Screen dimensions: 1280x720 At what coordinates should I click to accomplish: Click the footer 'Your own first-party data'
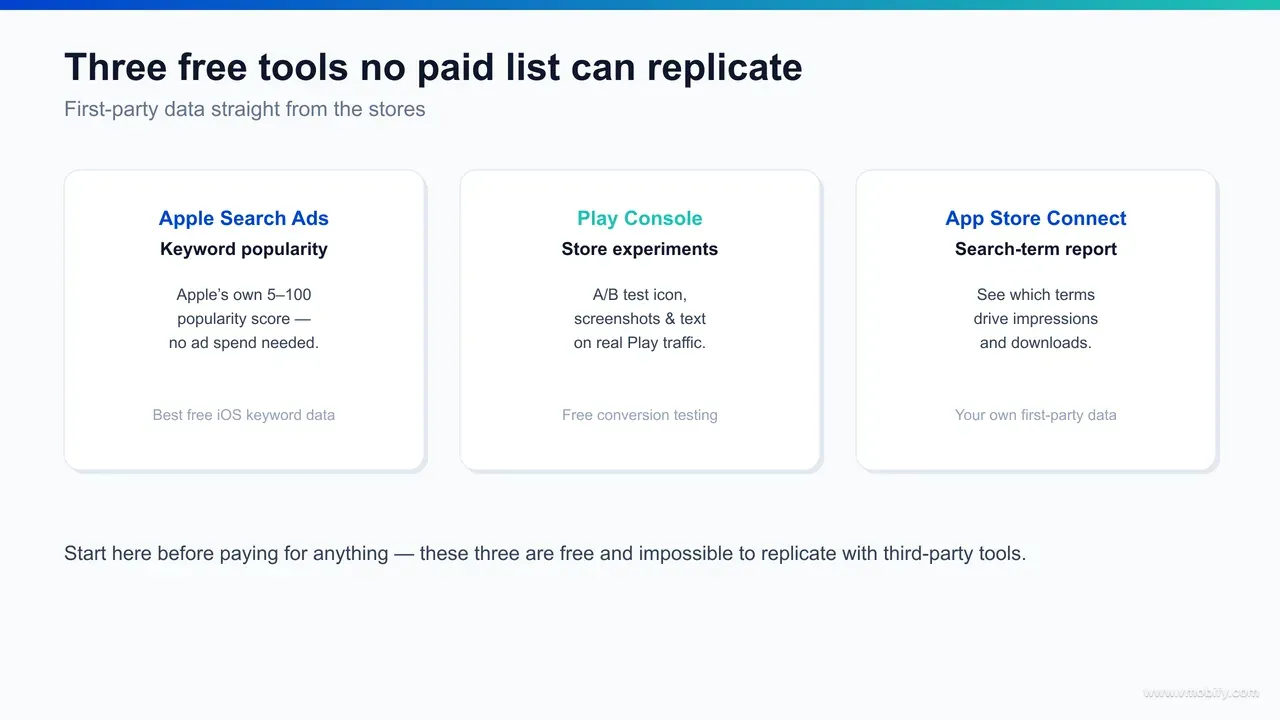pos(1036,414)
